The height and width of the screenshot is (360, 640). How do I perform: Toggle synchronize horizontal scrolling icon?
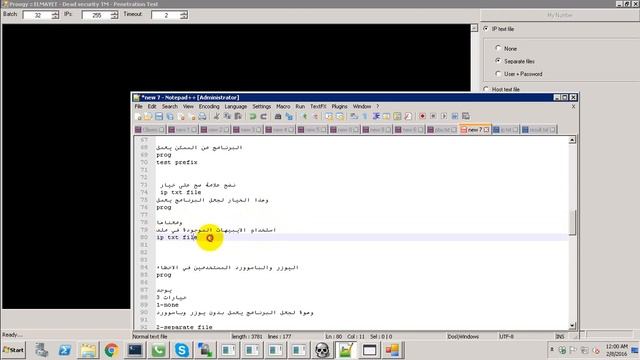[x=340, y=117]
